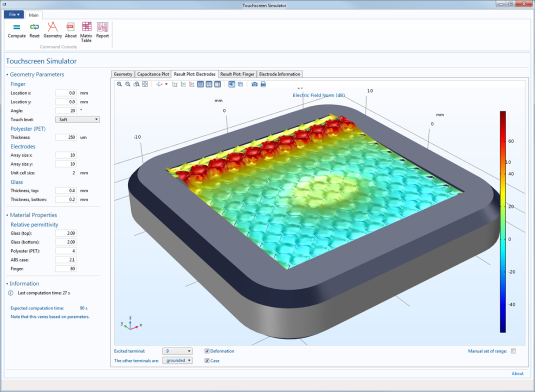Open the other terminals grounded dropdown
The height and width of the screenshot is (392, 535).
(177, 361)
